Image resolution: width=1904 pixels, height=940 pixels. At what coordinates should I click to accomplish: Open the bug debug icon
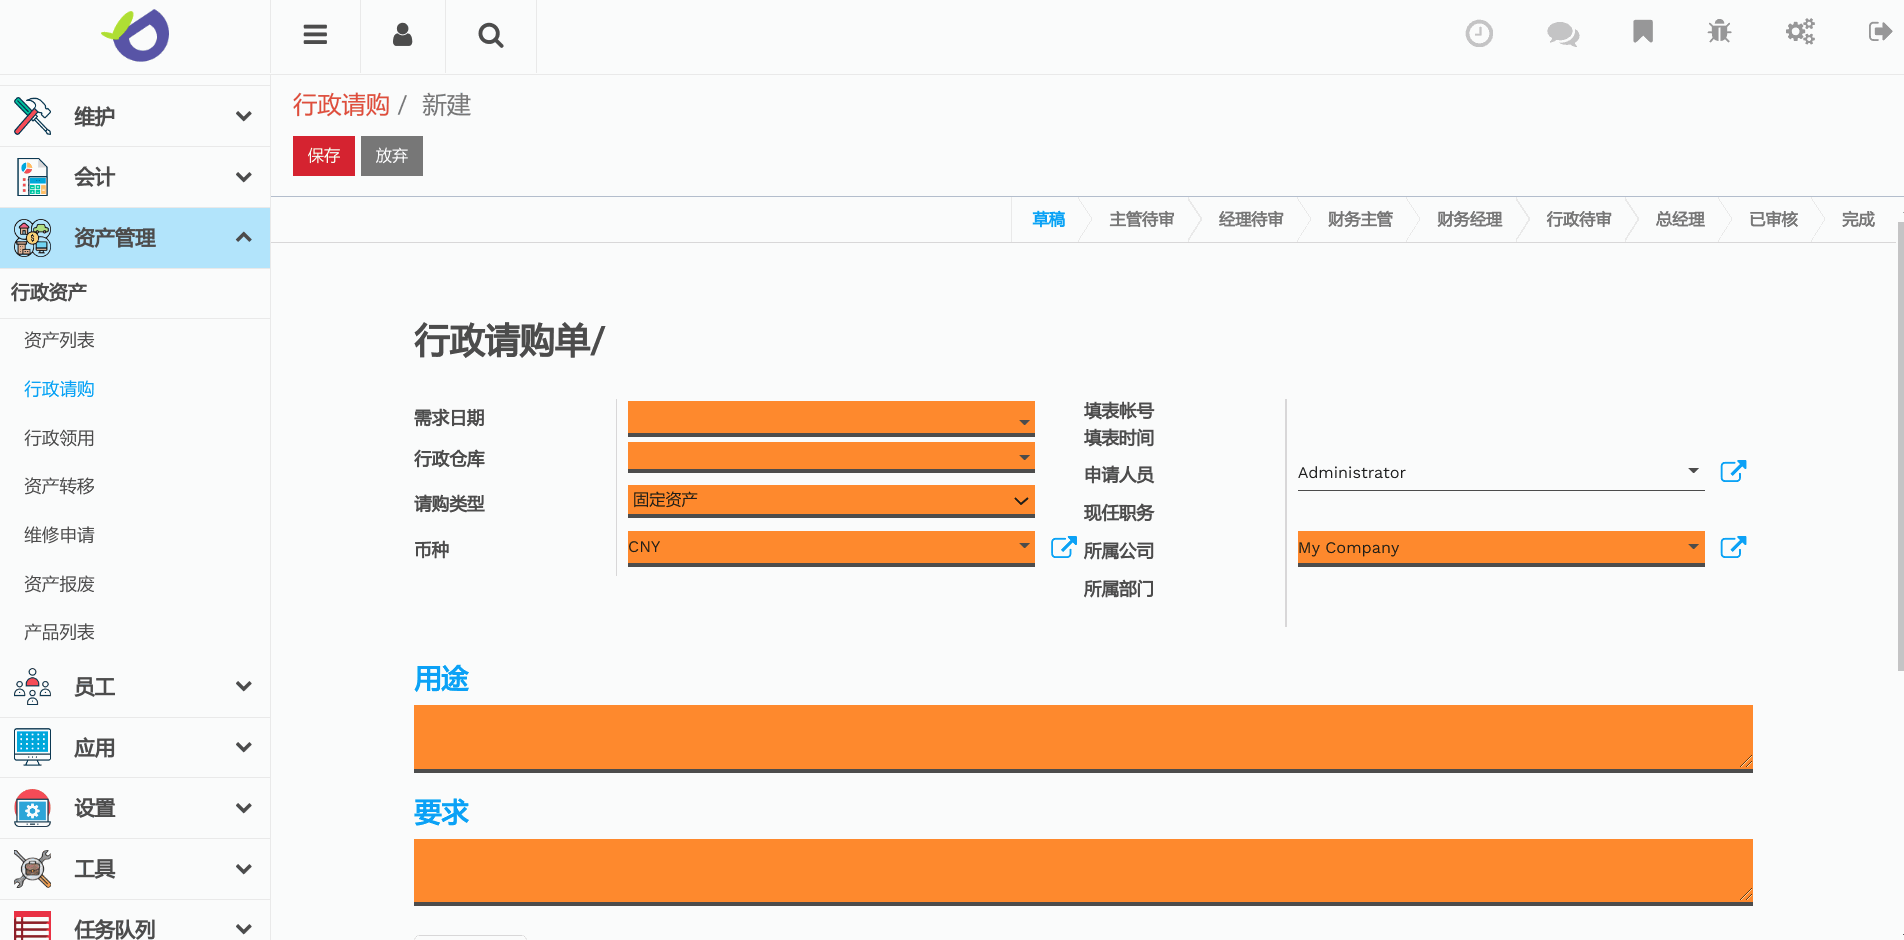(1719, 32)
